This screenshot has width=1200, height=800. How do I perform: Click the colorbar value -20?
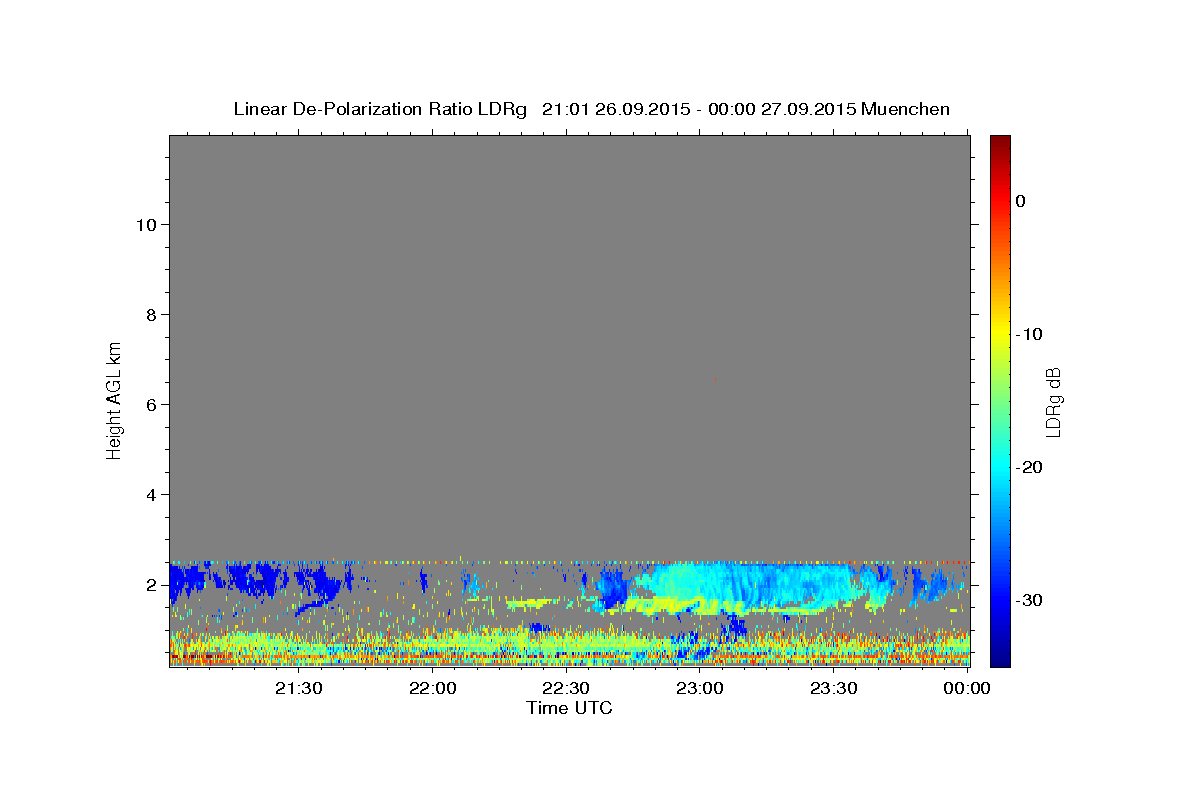pyautogui.click(x=1028, y=467)
